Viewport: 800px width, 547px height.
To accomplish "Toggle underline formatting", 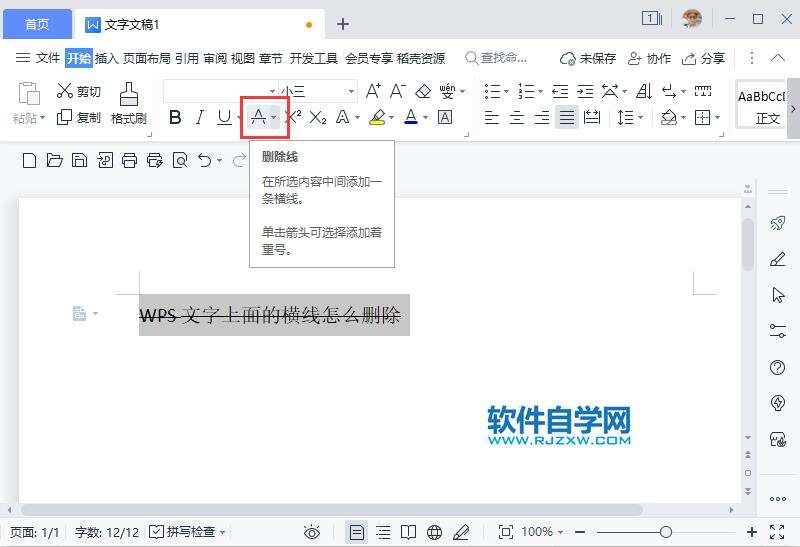I will coord(224,118).
